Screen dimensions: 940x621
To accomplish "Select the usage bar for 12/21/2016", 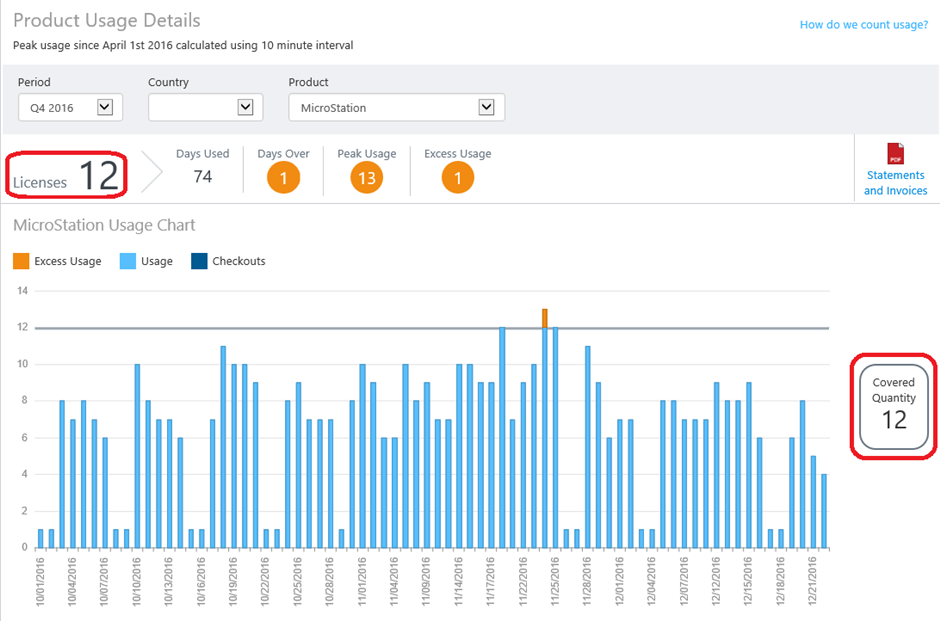I will point(813,502).
